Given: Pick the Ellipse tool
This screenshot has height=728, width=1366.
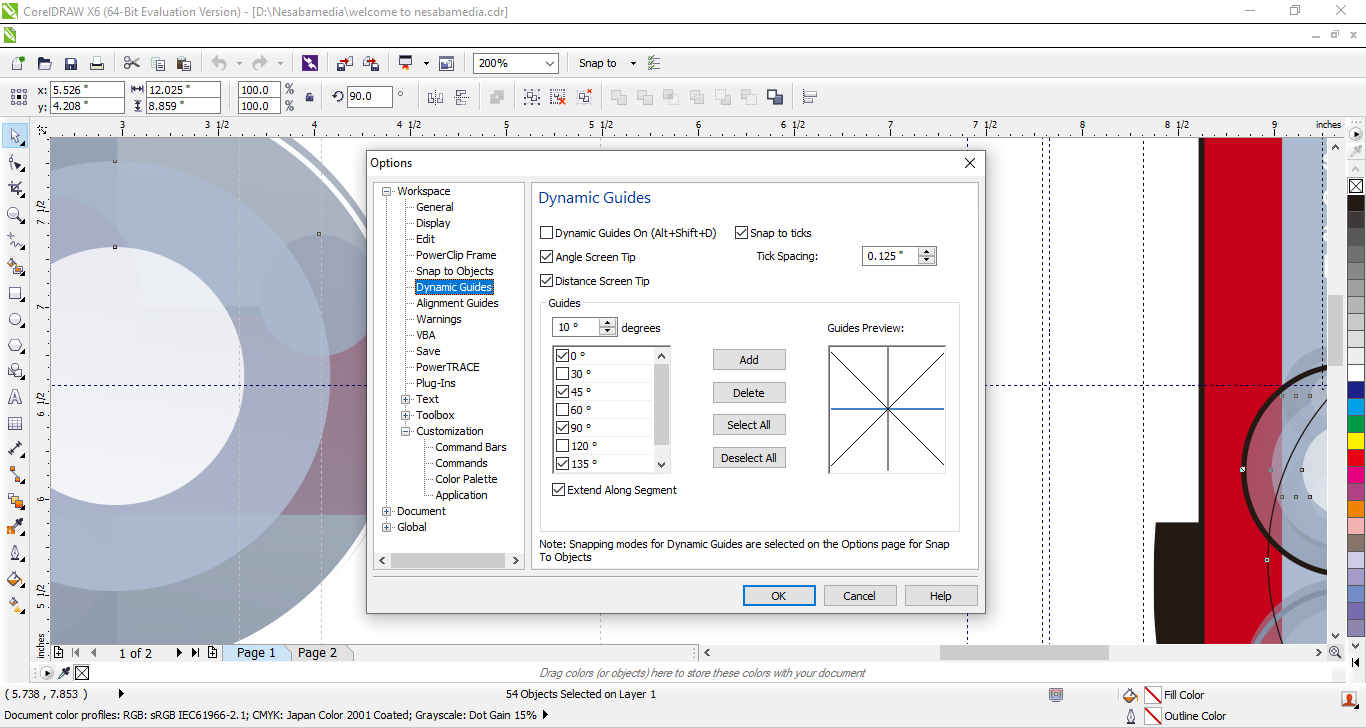Looking at the screenshot, I should (x=15, y=320).
